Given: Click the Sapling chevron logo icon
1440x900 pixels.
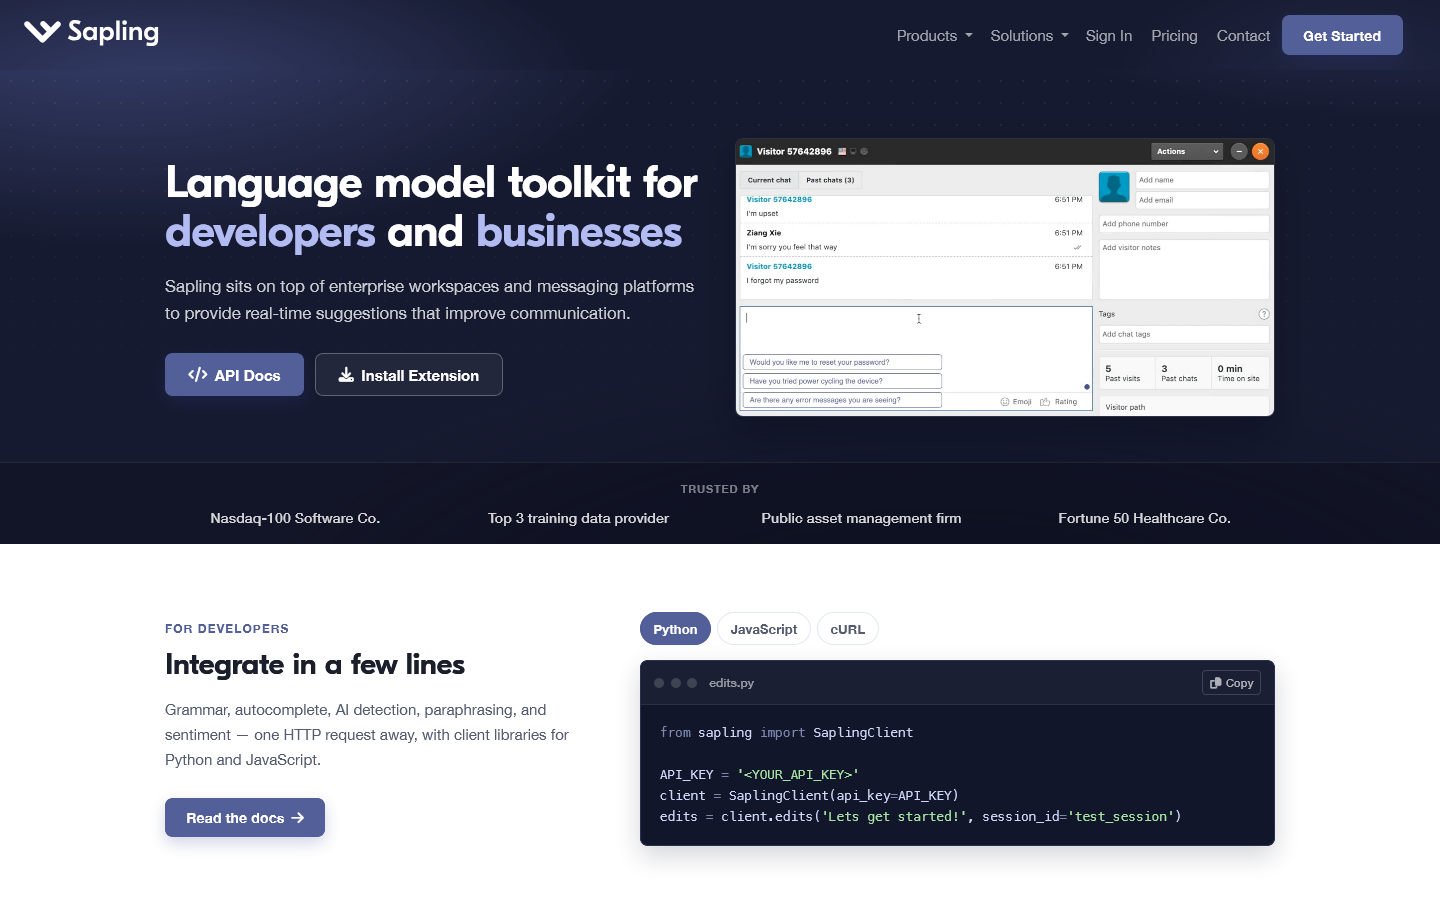Looking at the screenshot, I should coord(42,32).
